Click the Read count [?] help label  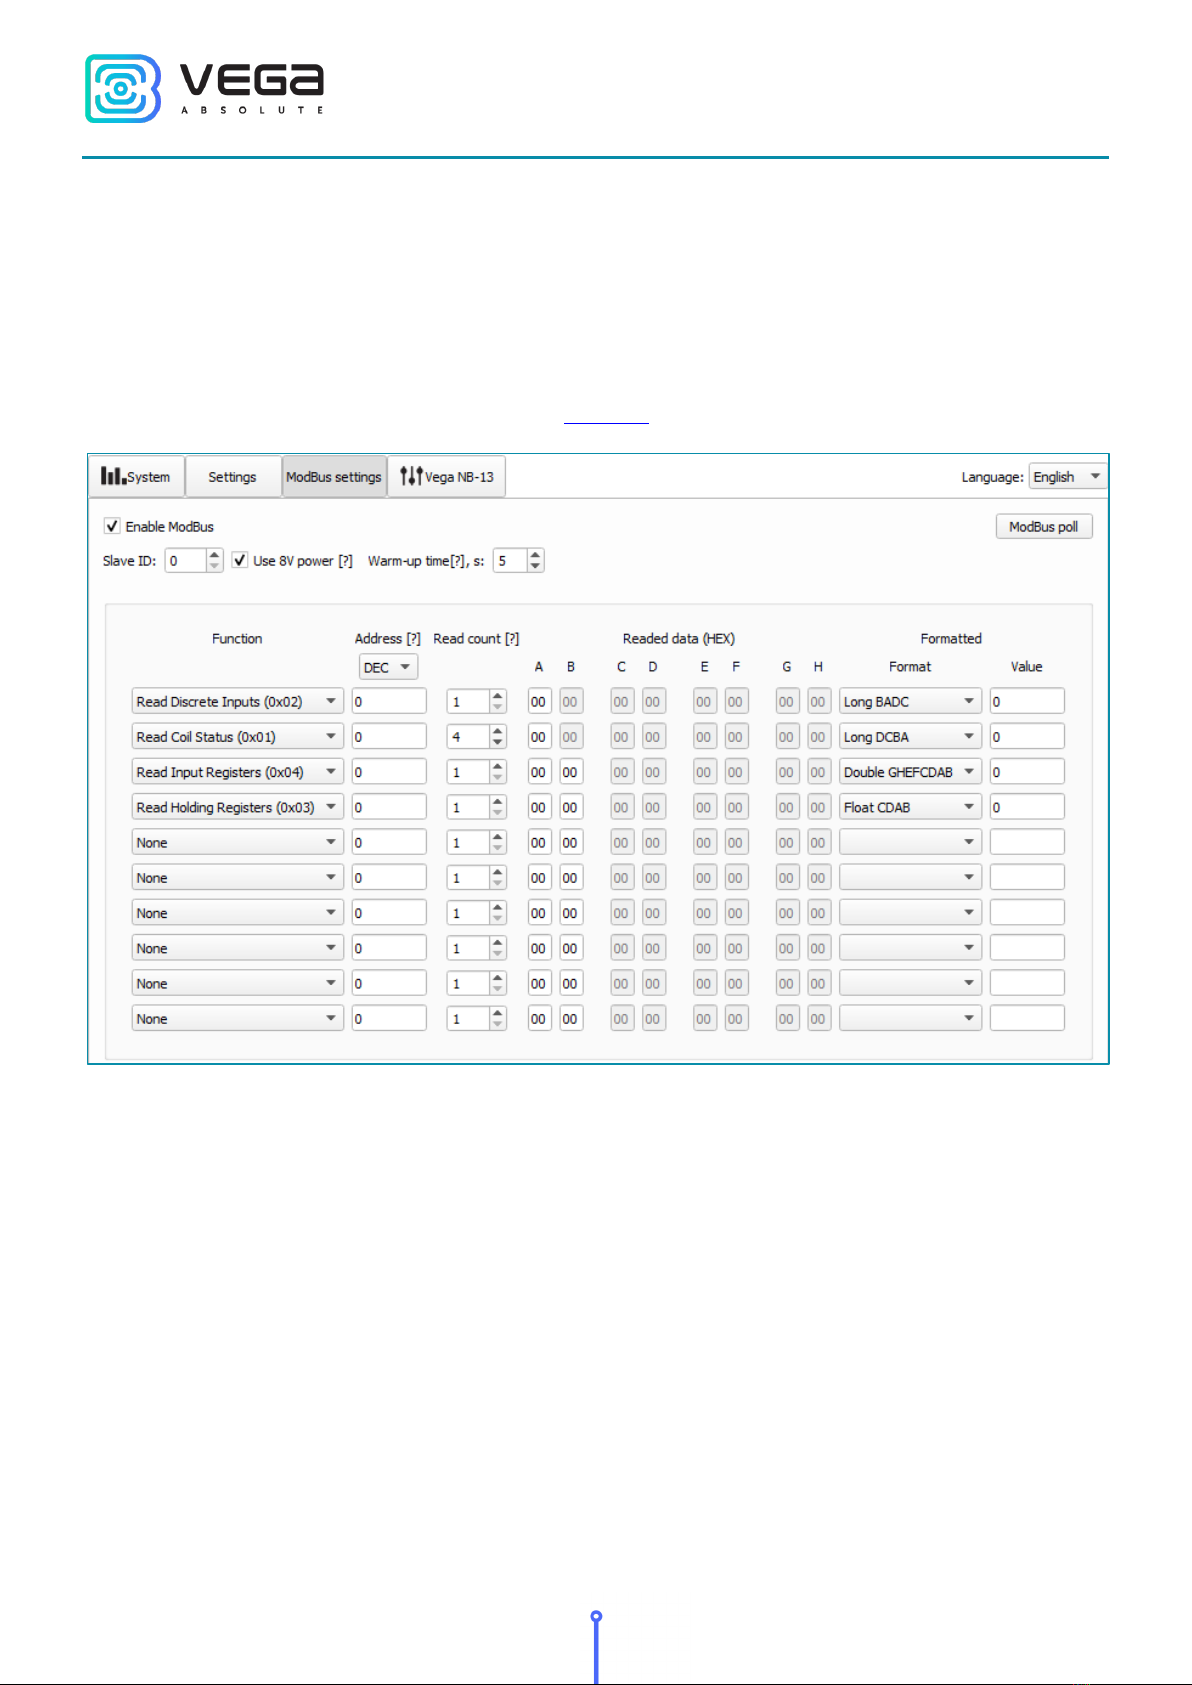pos(476,638)
